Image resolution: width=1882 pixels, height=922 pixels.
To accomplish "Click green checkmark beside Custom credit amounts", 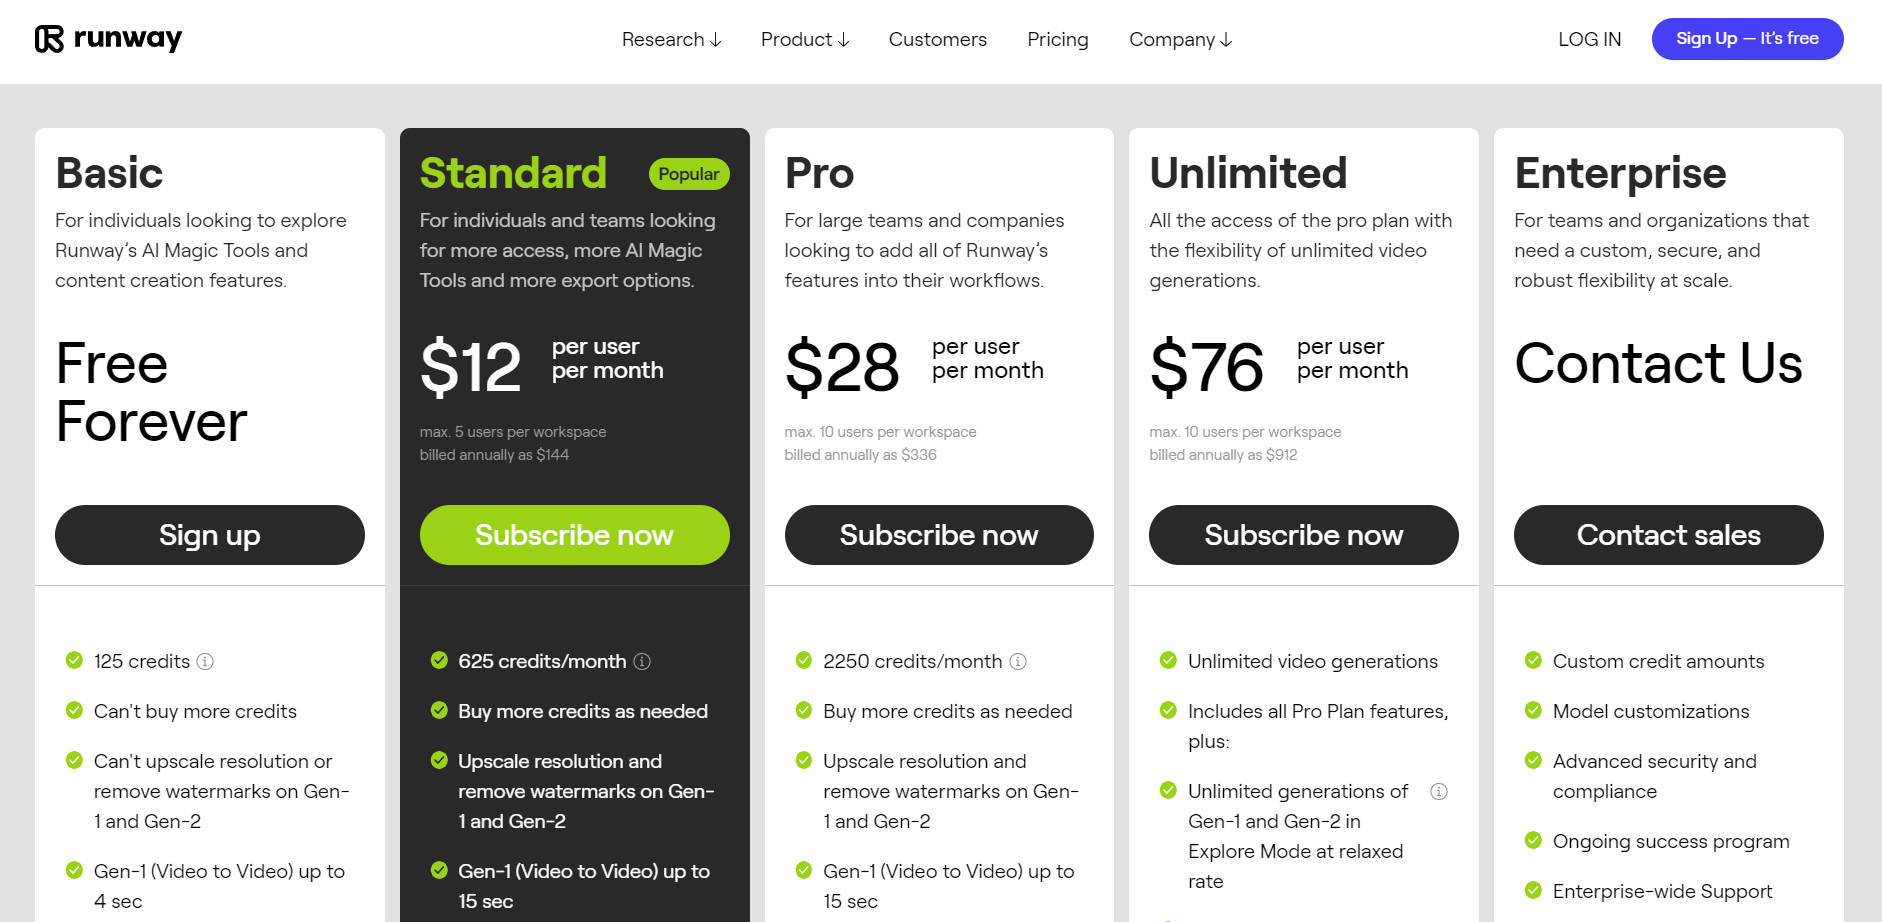I will click(x=1533, y=660).
